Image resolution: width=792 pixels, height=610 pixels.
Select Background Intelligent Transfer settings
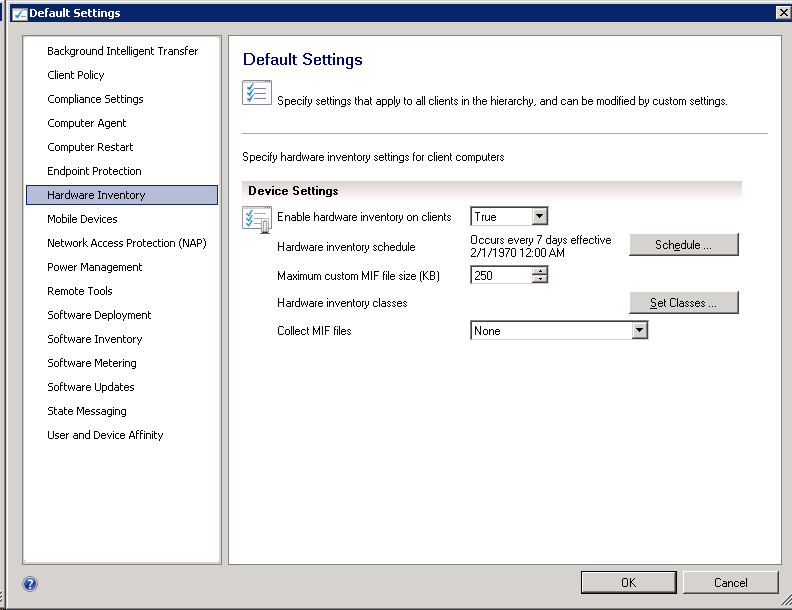122,51
